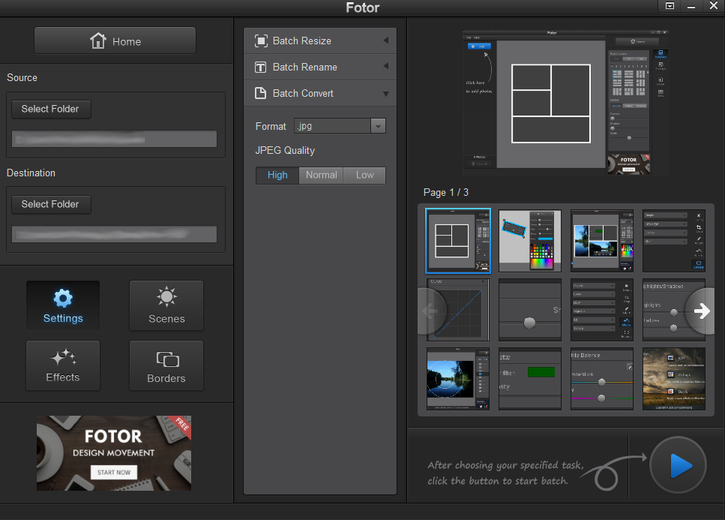This screenshot has width=725, height=520.
Task: Expand the Batch Rename section
Action: tap(320, 67)
